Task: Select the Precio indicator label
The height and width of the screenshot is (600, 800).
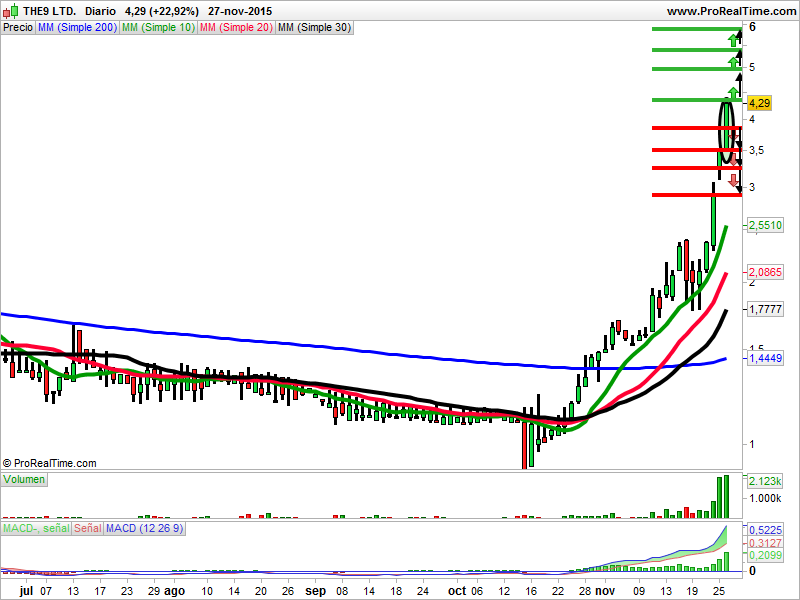Action: 18,28
